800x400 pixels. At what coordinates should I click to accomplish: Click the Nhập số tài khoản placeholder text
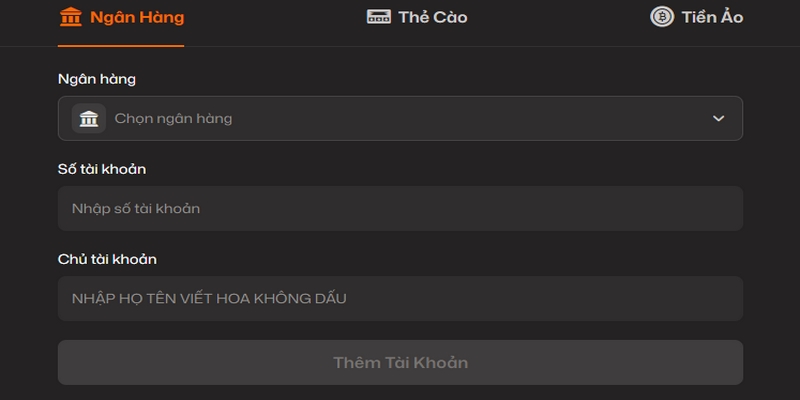[136, 208]
